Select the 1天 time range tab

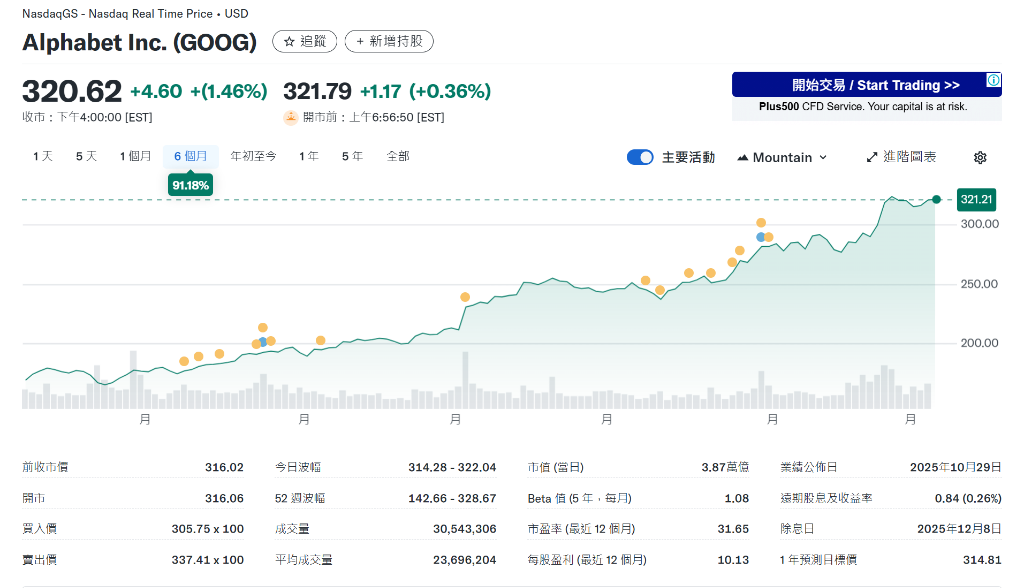click(x=43, y=156)
